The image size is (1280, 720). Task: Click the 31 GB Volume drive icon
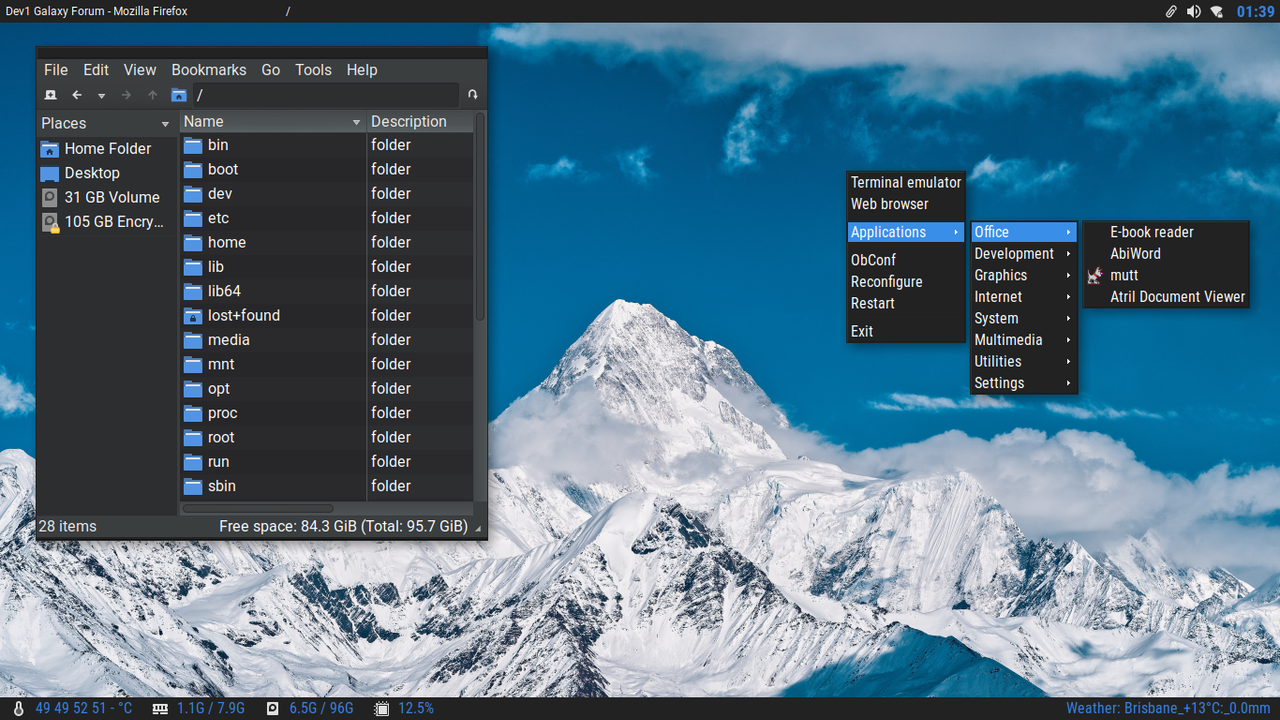[x=50, y=197]
